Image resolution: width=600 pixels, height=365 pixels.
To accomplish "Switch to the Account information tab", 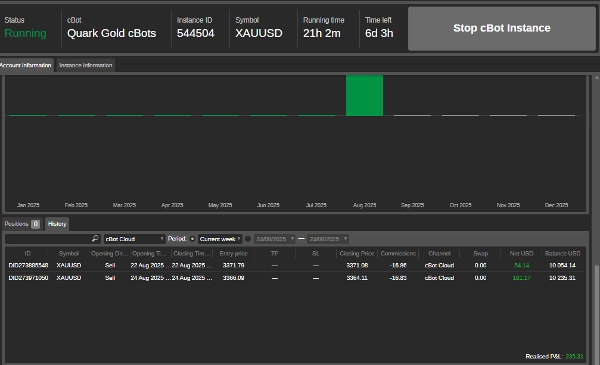I will coord(26,65).
